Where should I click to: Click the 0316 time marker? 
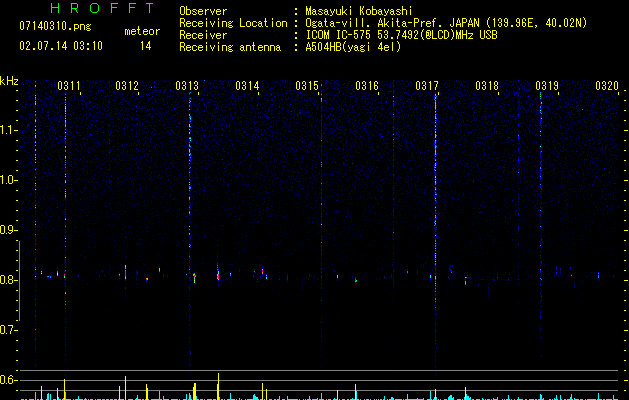(367, 86)
